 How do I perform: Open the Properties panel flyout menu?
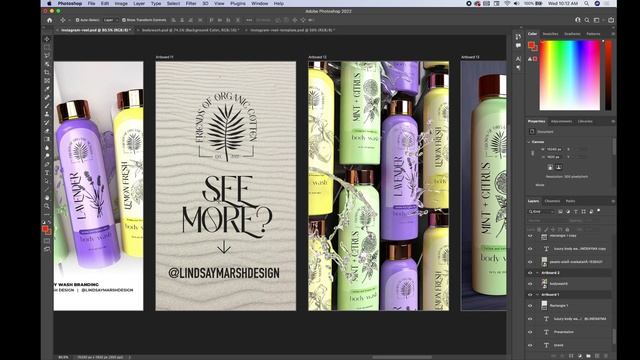pyautogui.click(x=613, y=122)
